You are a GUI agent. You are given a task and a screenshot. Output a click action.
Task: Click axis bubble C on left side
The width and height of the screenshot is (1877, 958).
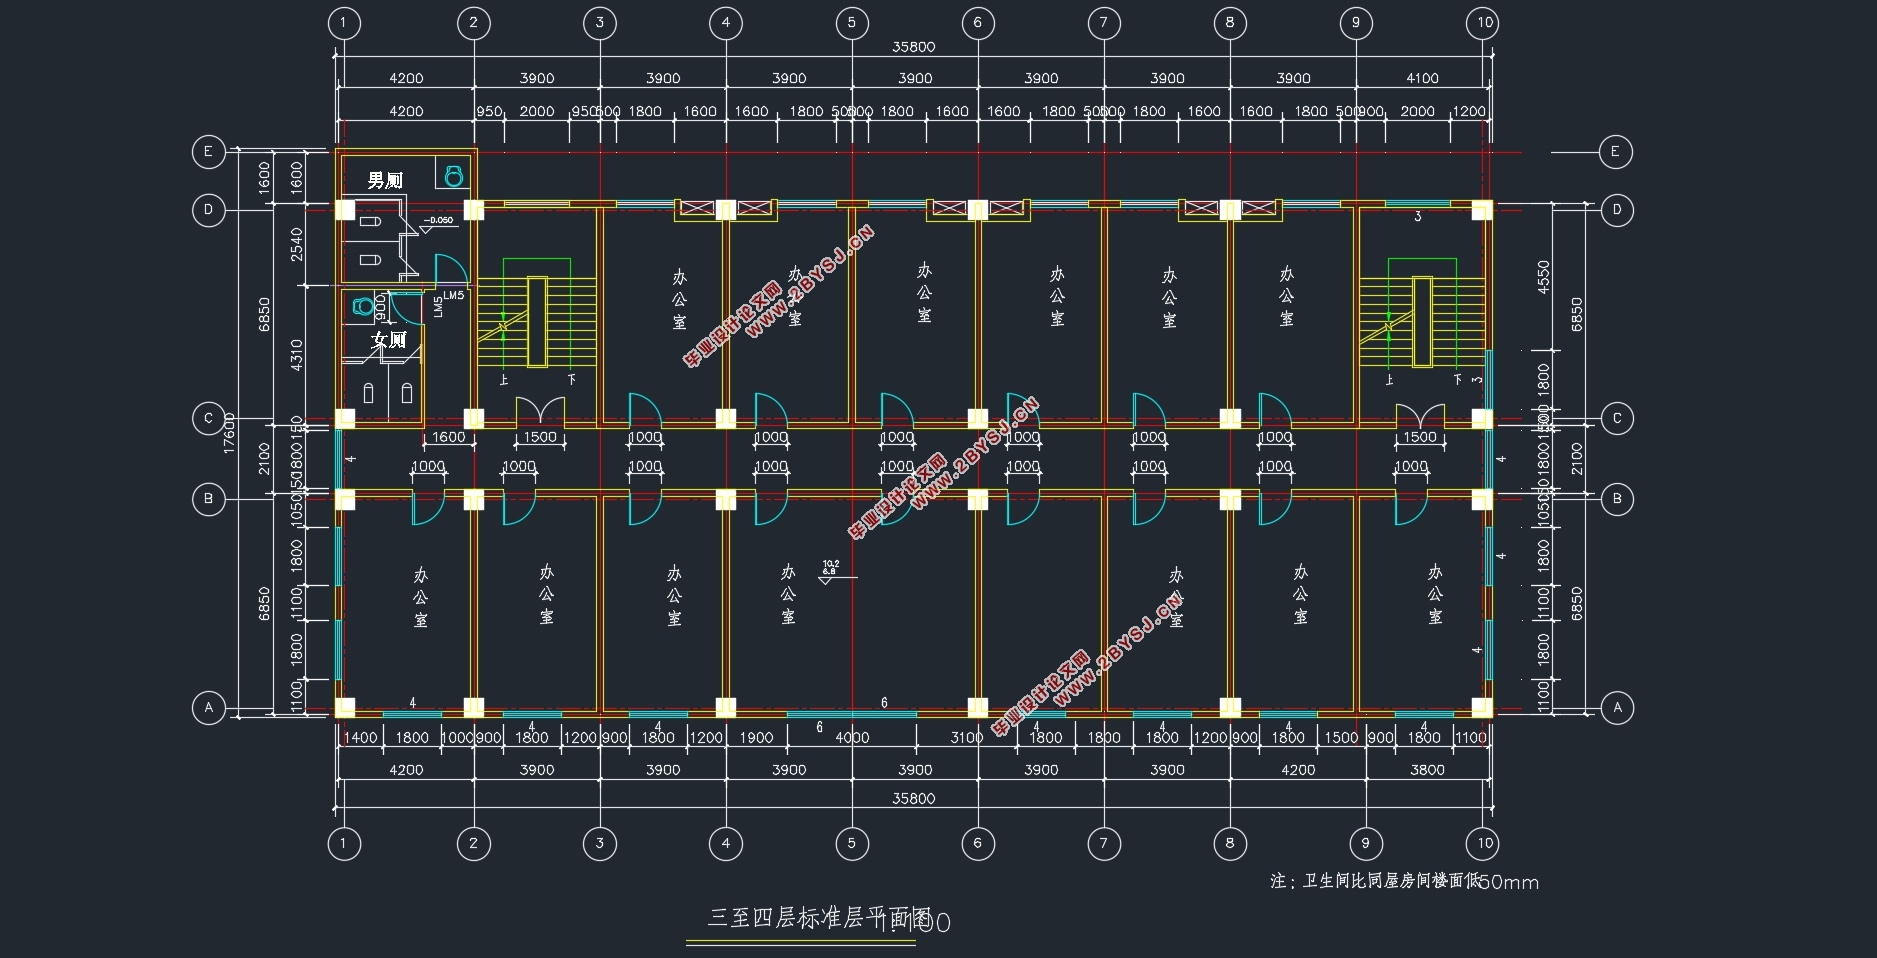coord(208,418)
